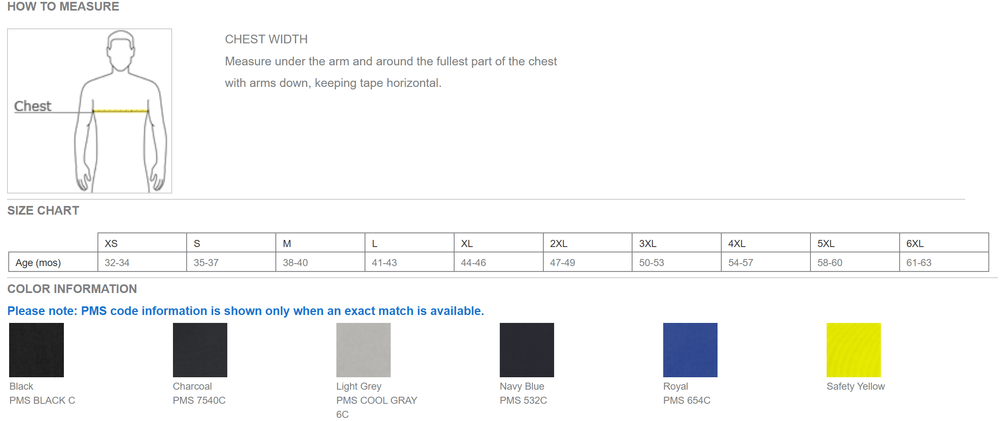Click the Chest label in the diagram
The height and width of the screenshot is (421, 1000).
point(33,106)
